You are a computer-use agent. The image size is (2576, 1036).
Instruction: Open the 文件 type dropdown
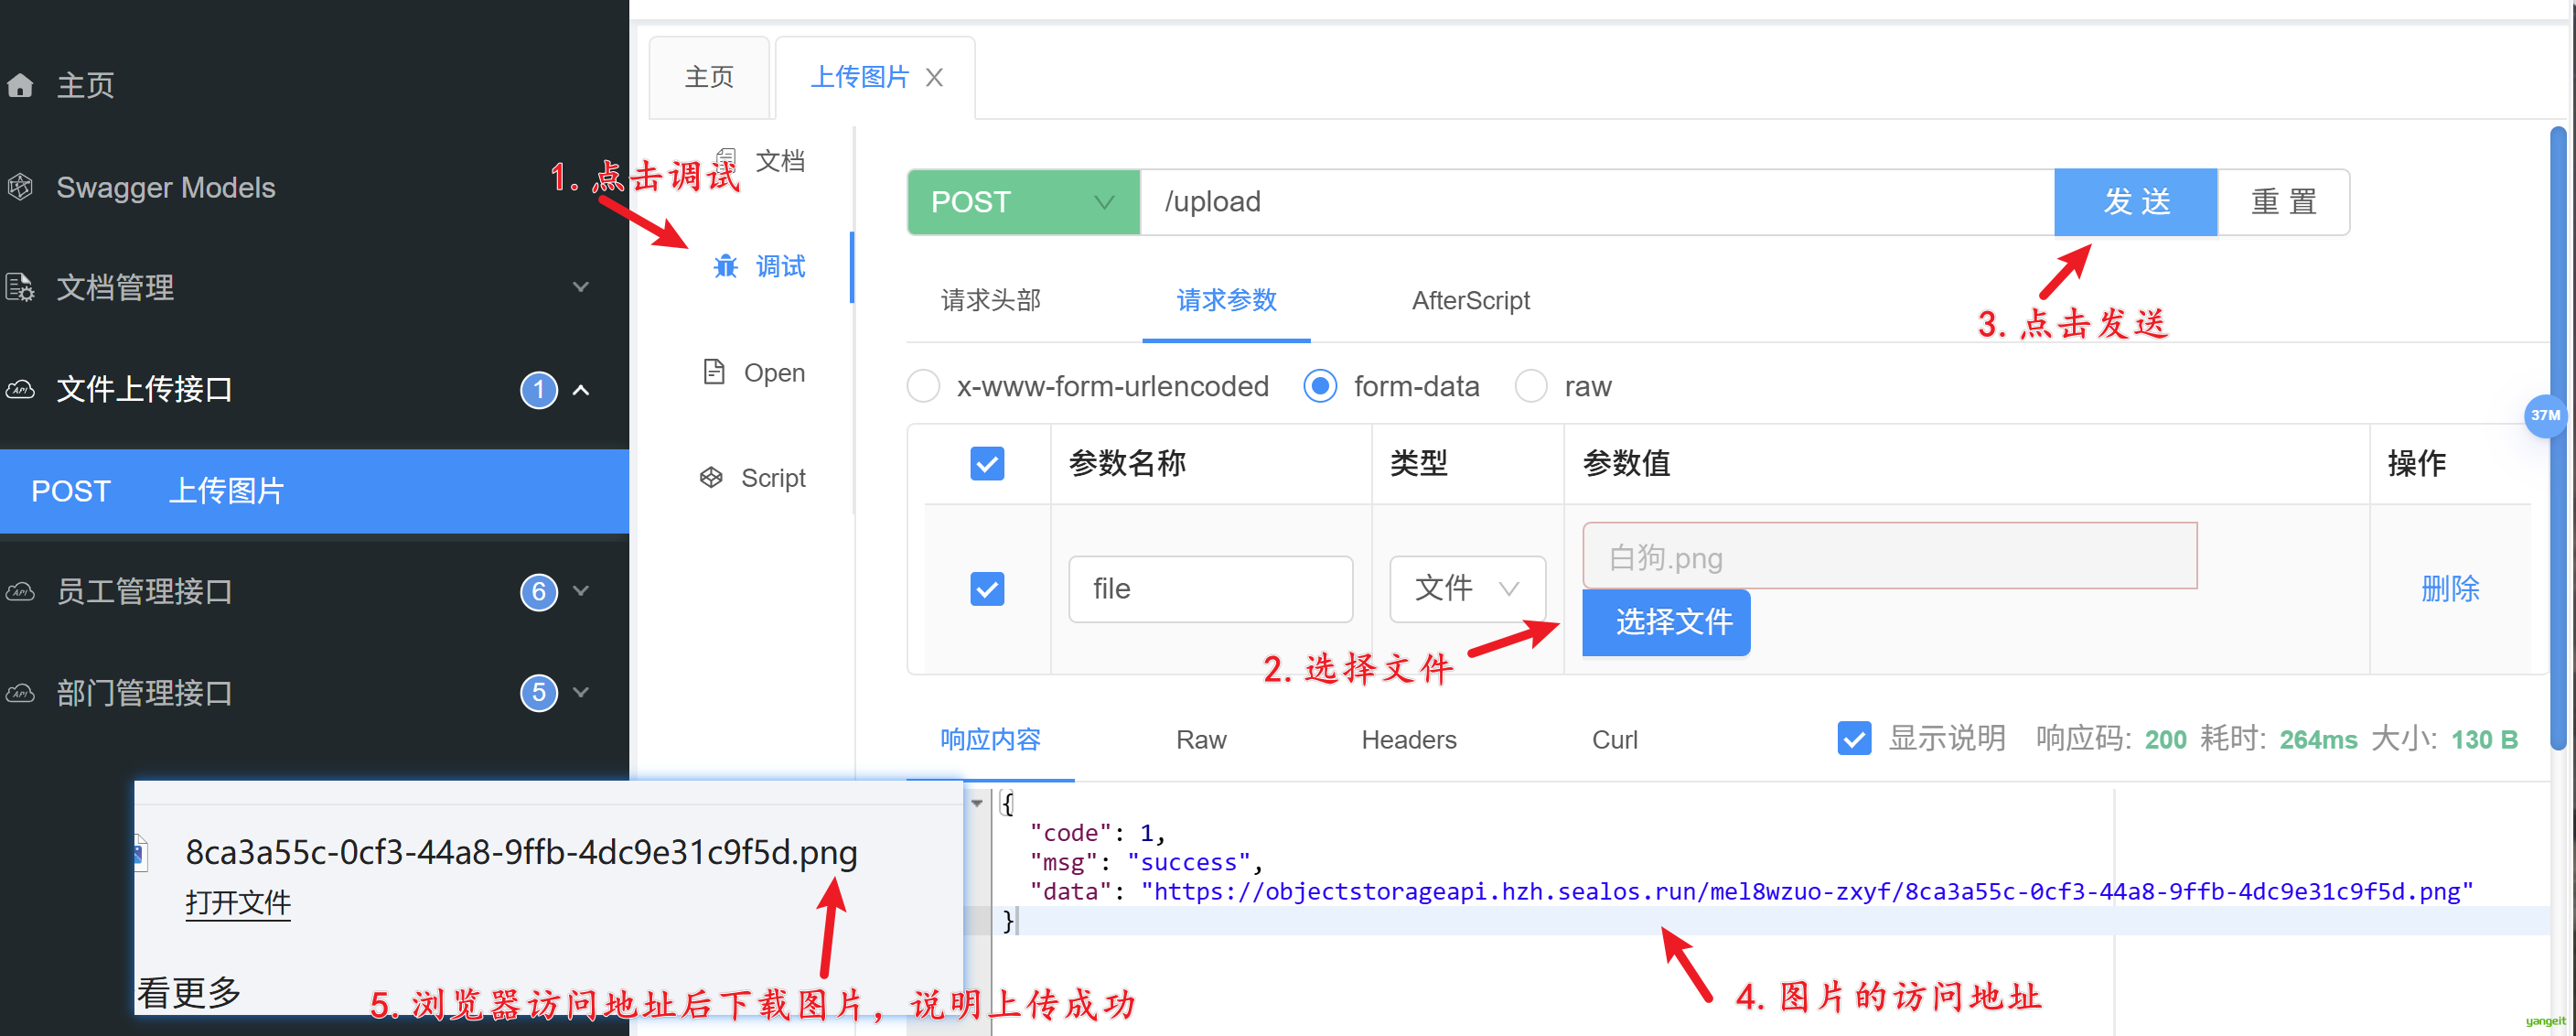(1467, 589)
